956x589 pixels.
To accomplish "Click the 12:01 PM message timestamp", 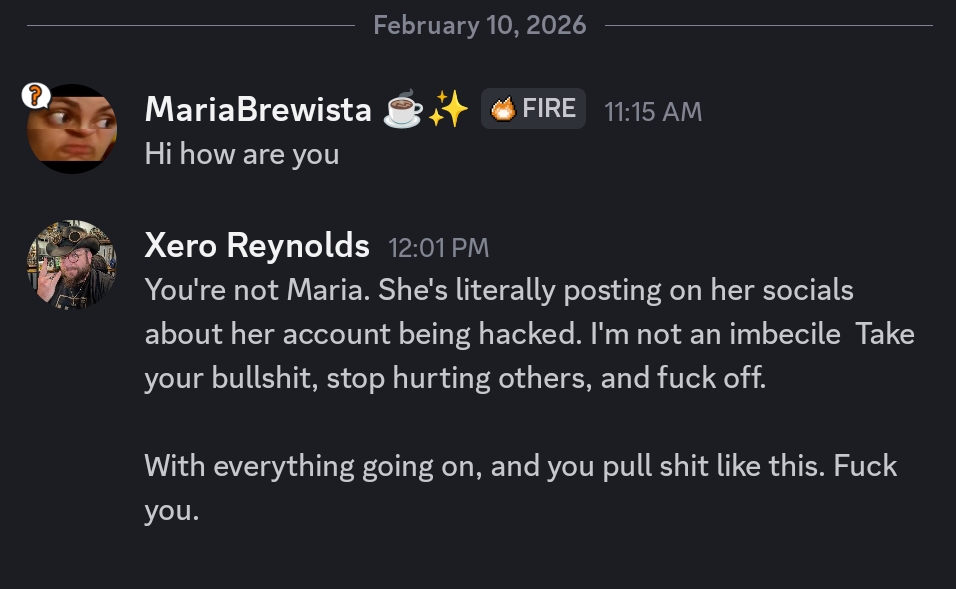I will (438, 246).
